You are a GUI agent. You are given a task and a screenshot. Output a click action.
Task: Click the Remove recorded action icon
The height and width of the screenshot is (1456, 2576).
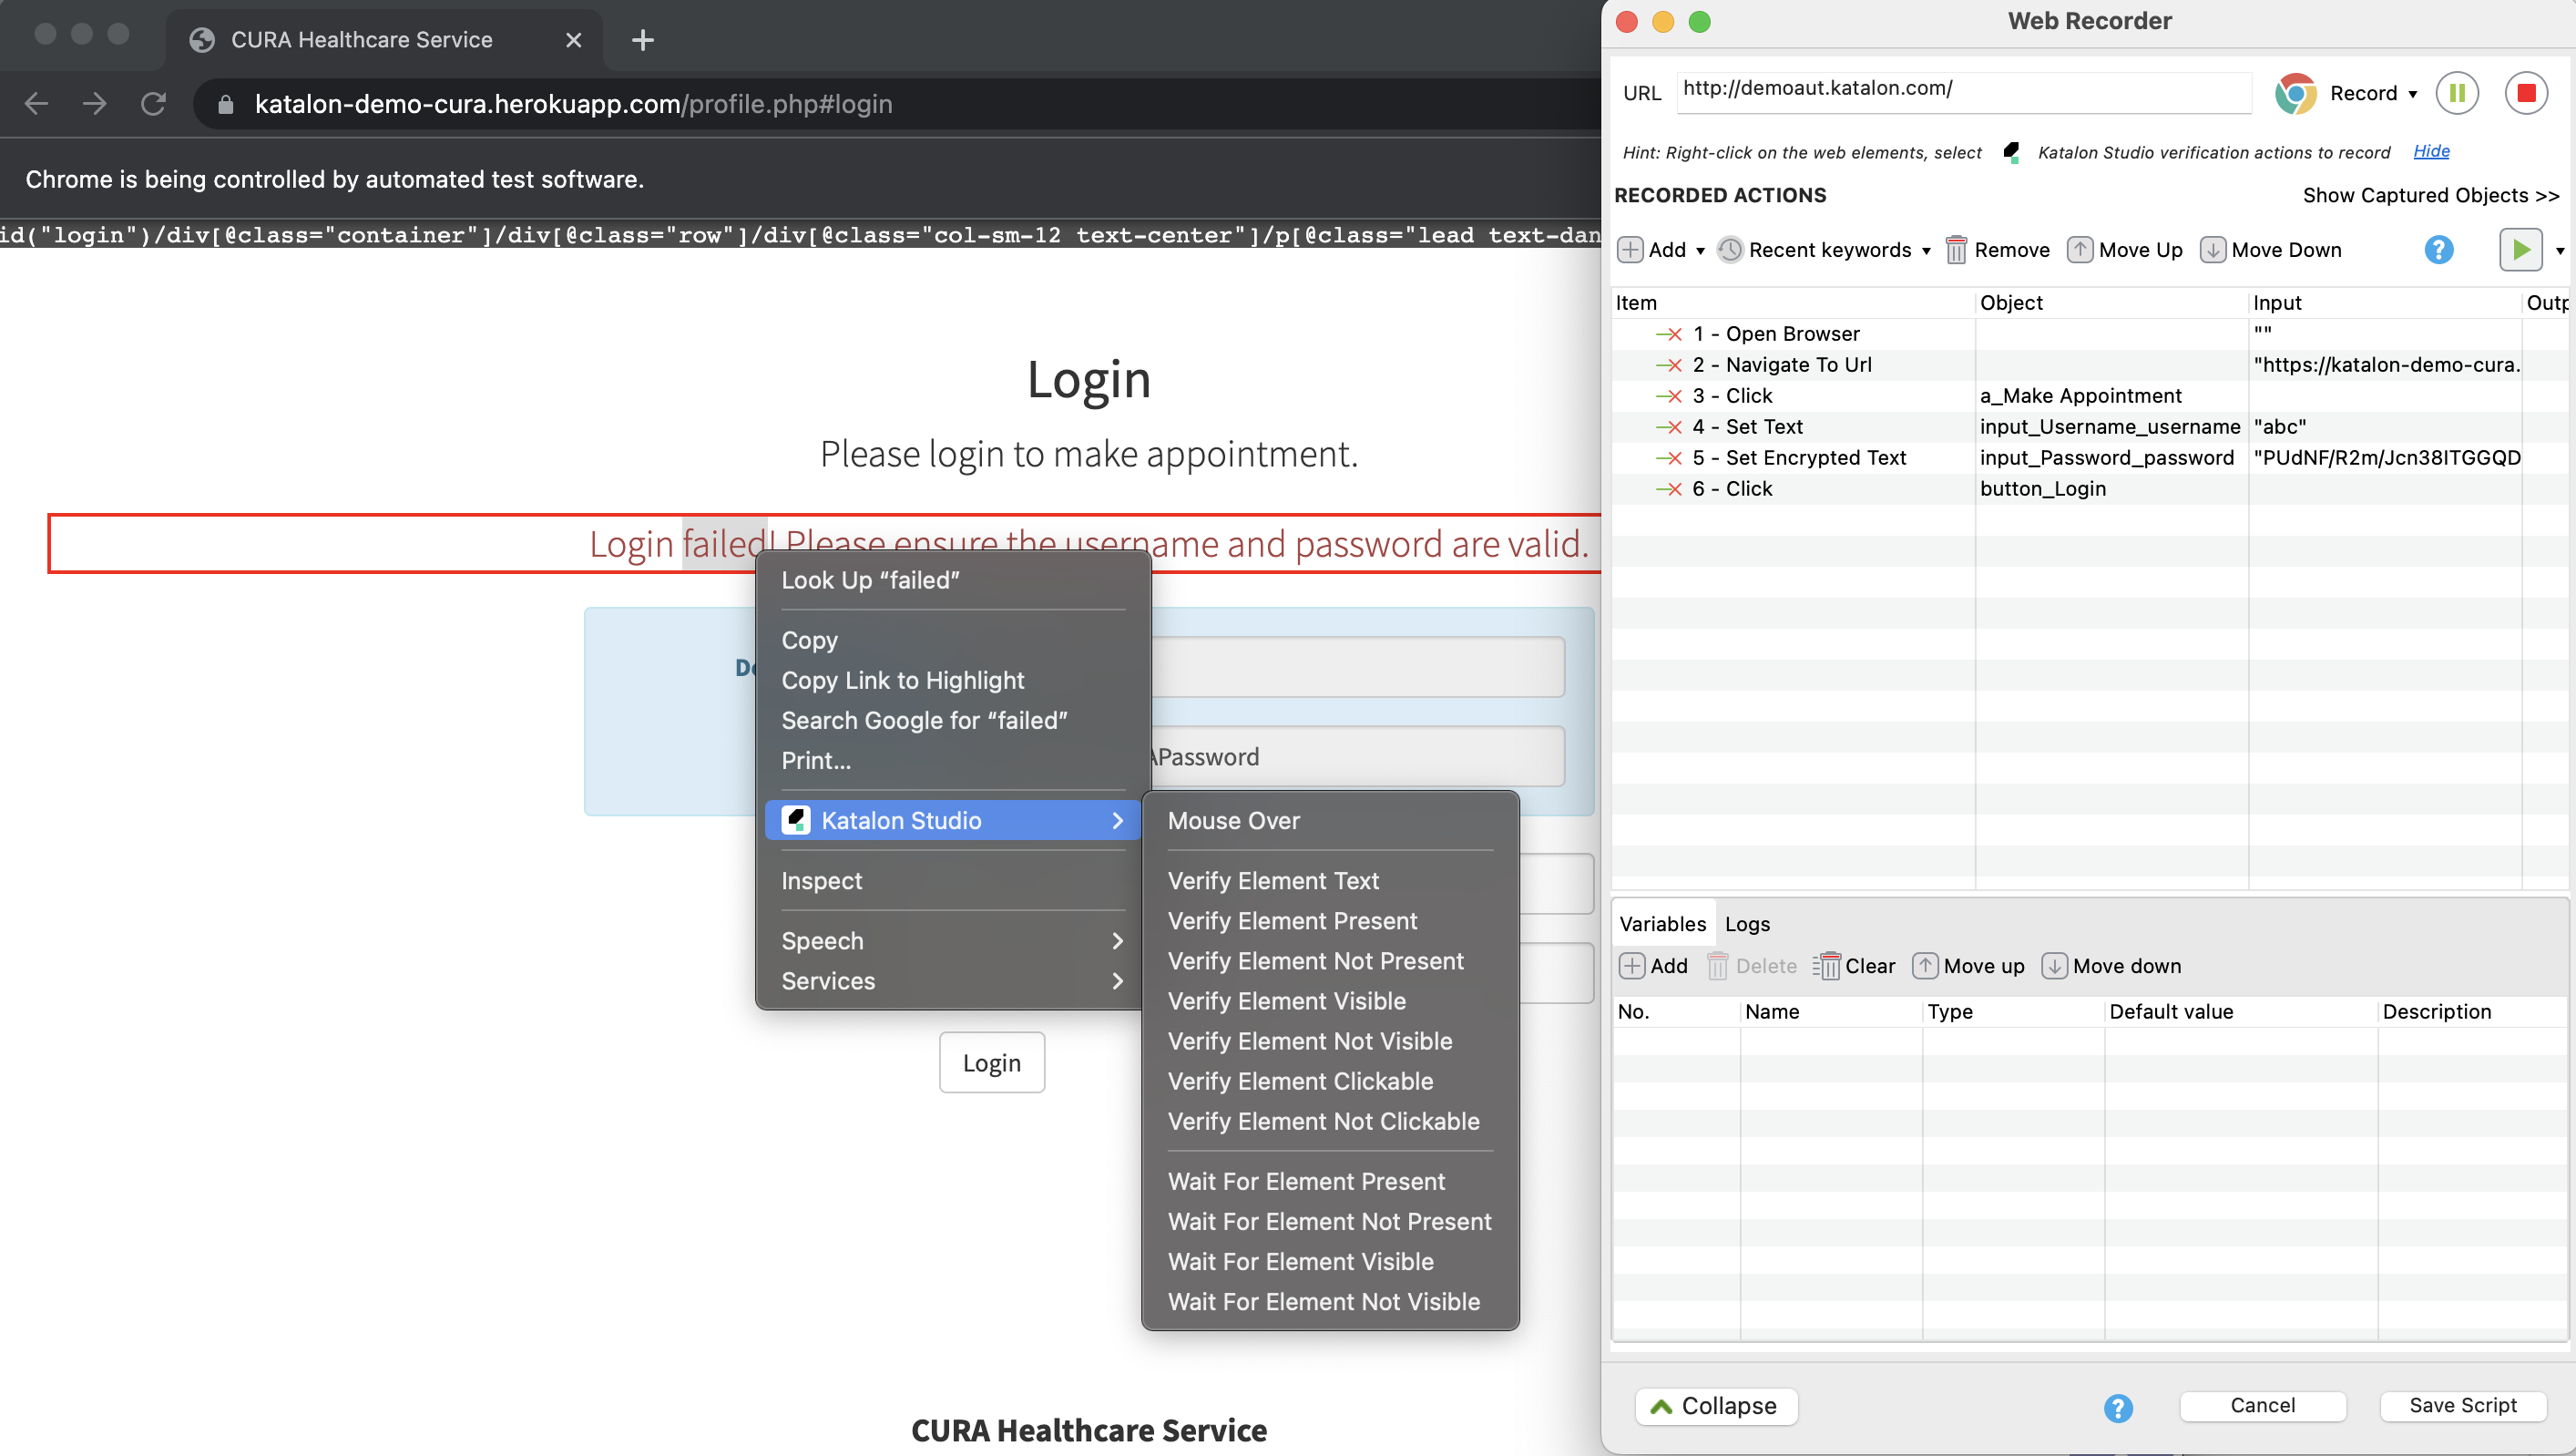tap(1953, 250)
